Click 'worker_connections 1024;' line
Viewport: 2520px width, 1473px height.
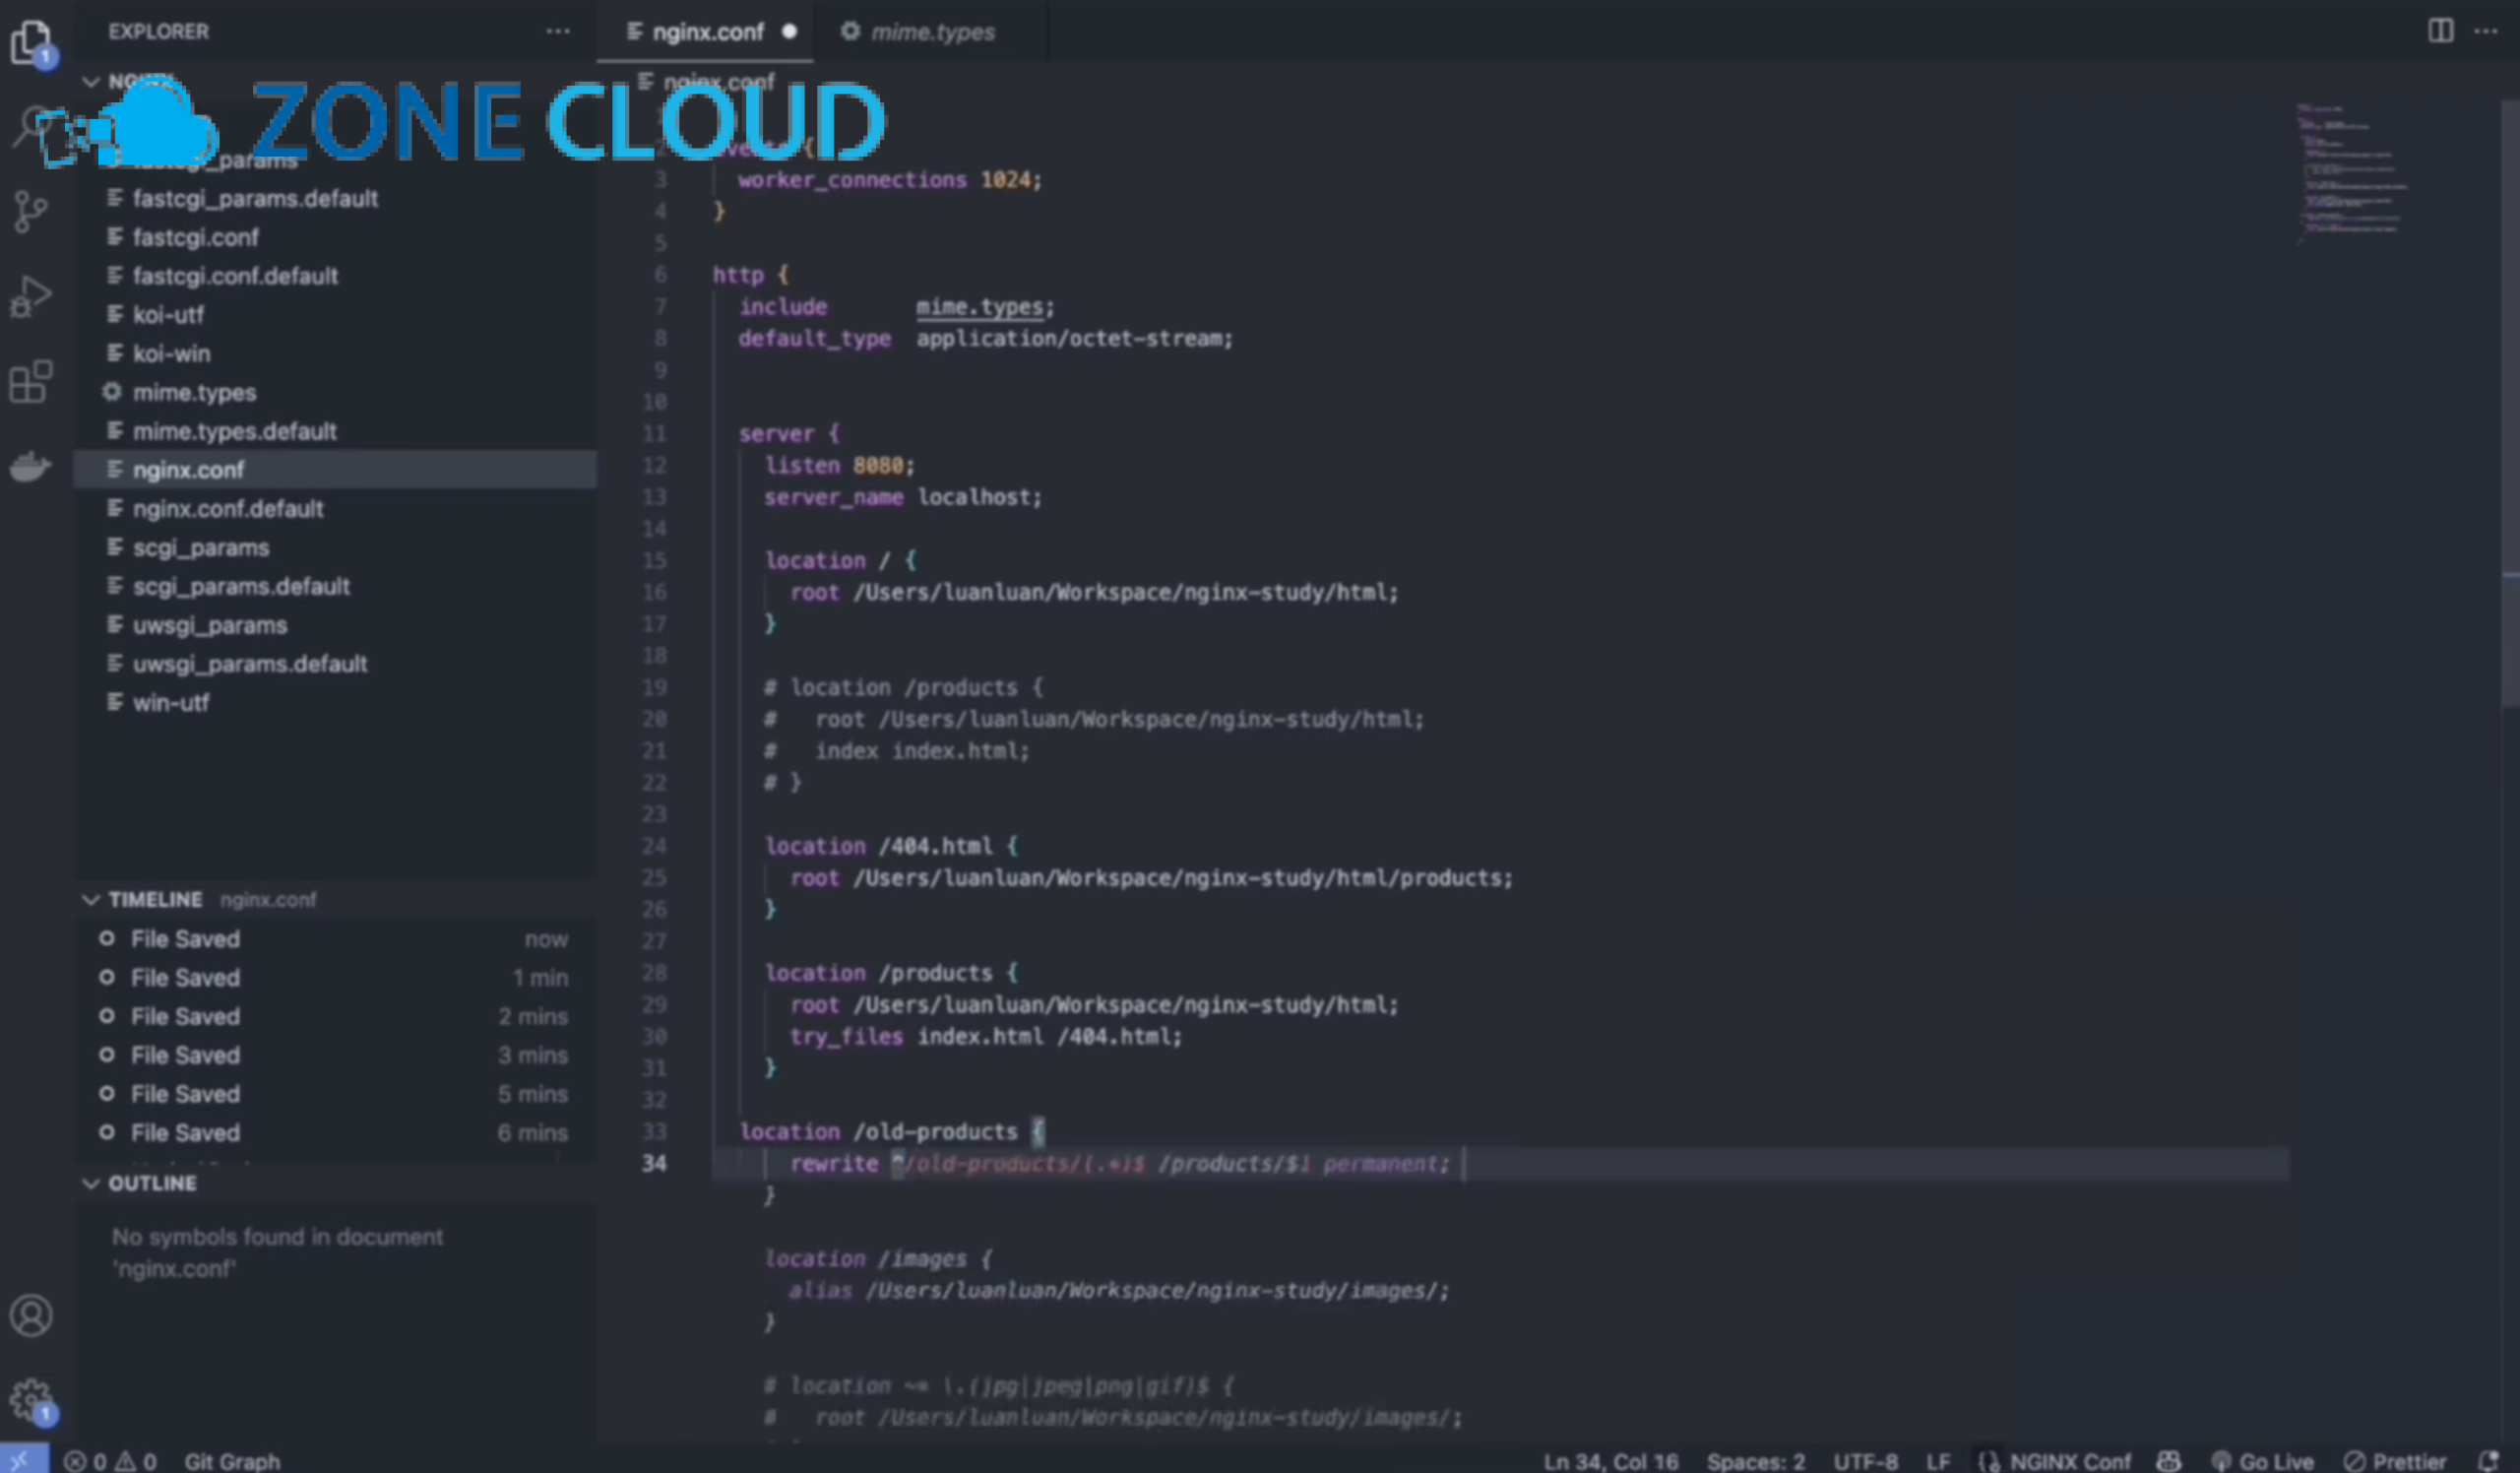pos(890,180)
